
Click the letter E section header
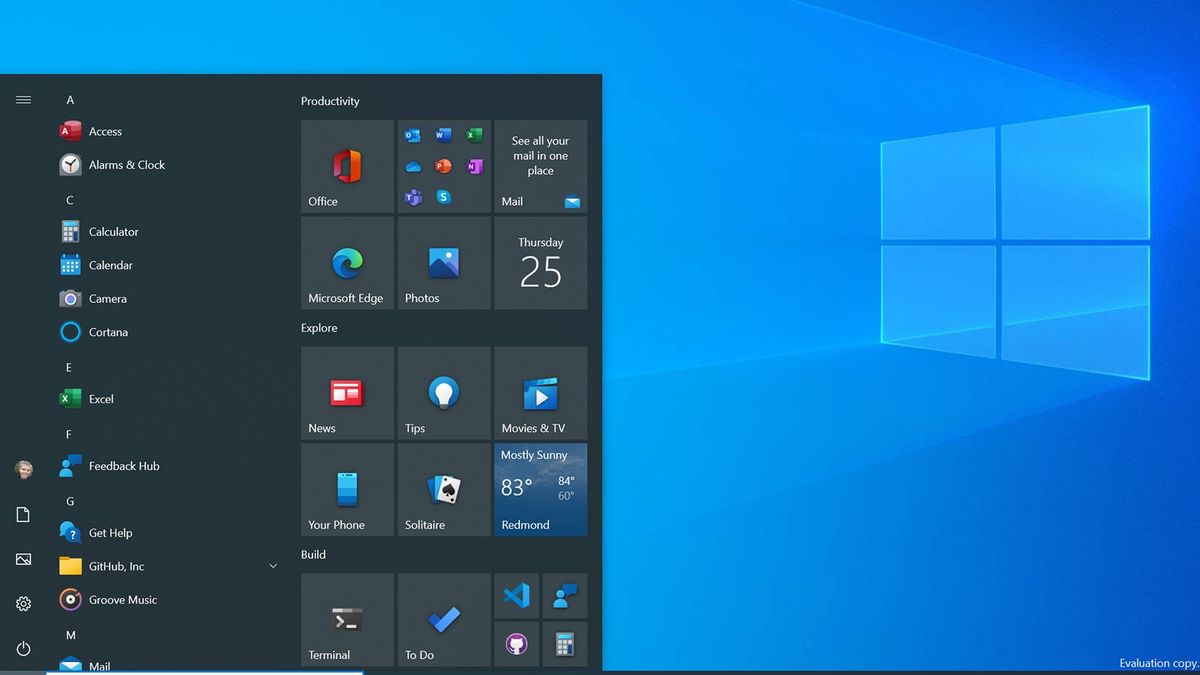point(69,367)
